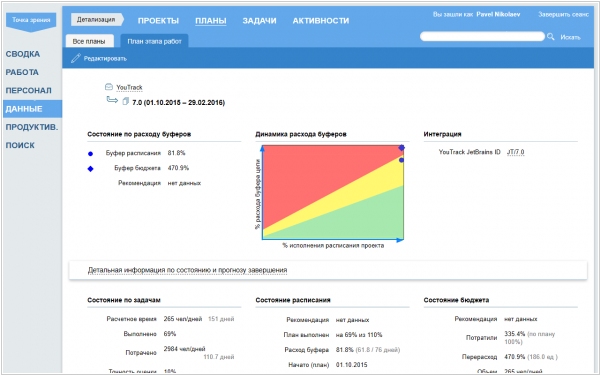Go to ПЛАНЫ menu
600x375 pixels.
pyautogui.click(x=210, y=21)
